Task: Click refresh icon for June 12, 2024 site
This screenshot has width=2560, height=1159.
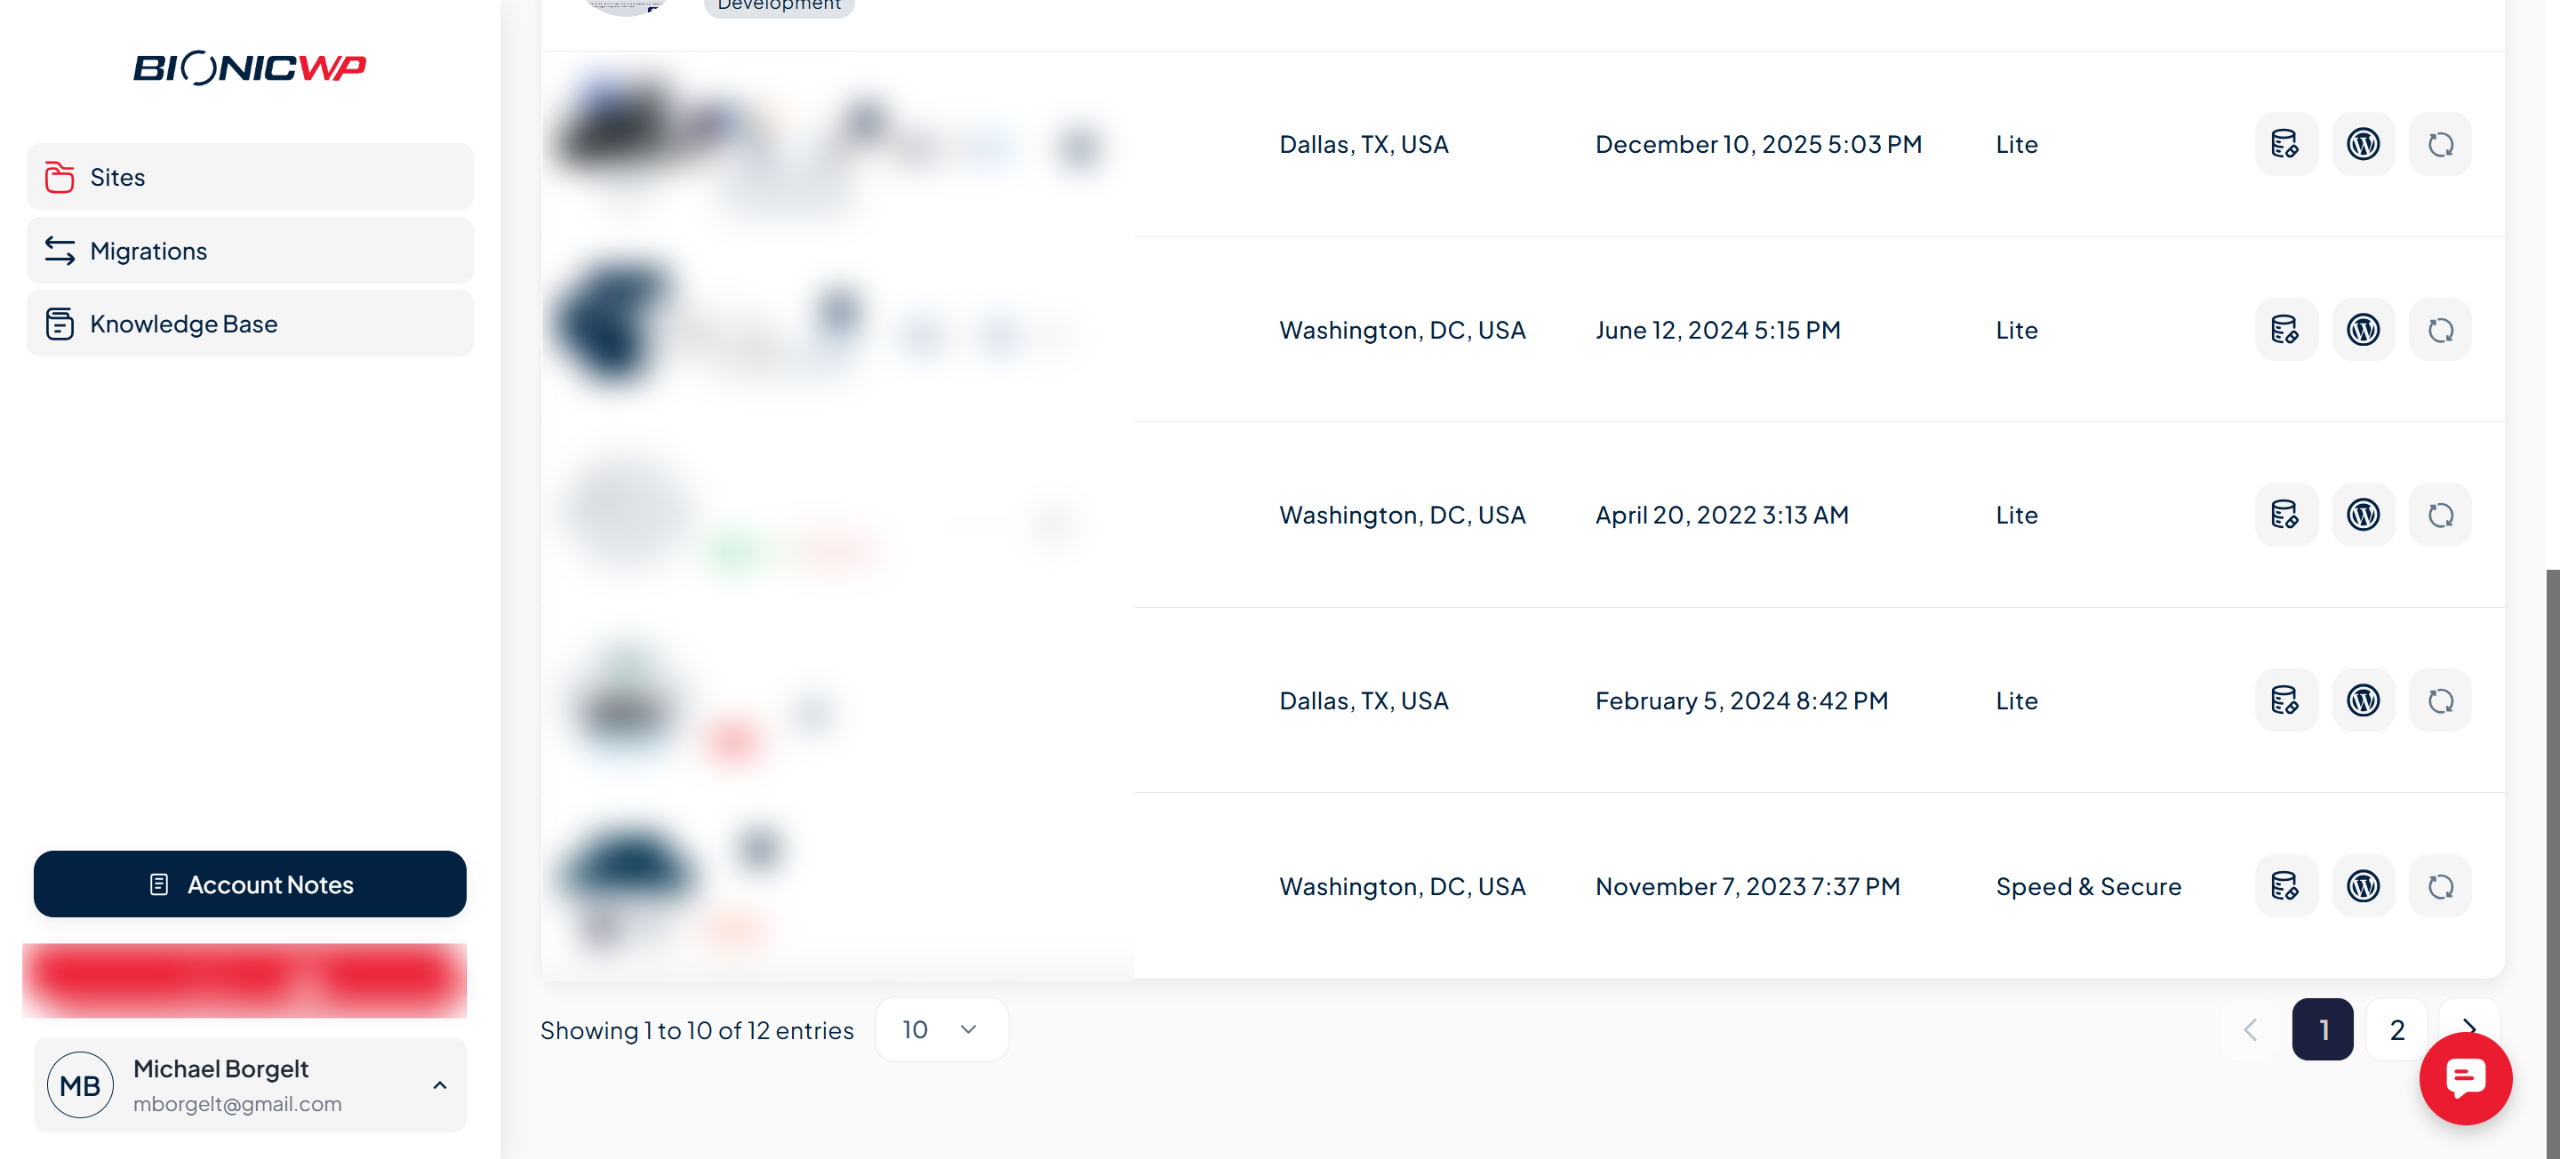Action: coord(2440,330)
